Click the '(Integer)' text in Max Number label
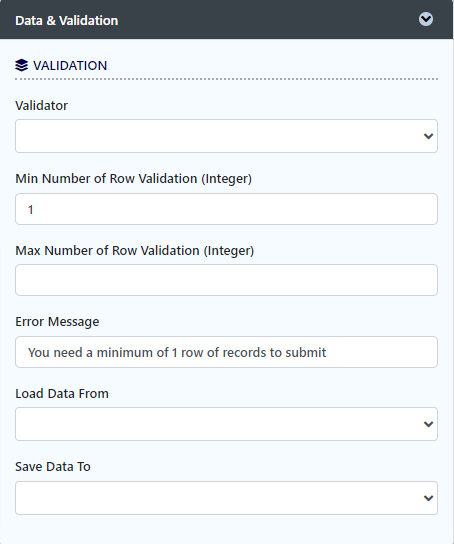Viewport: 454px width, 544px height. coord(229,250)
